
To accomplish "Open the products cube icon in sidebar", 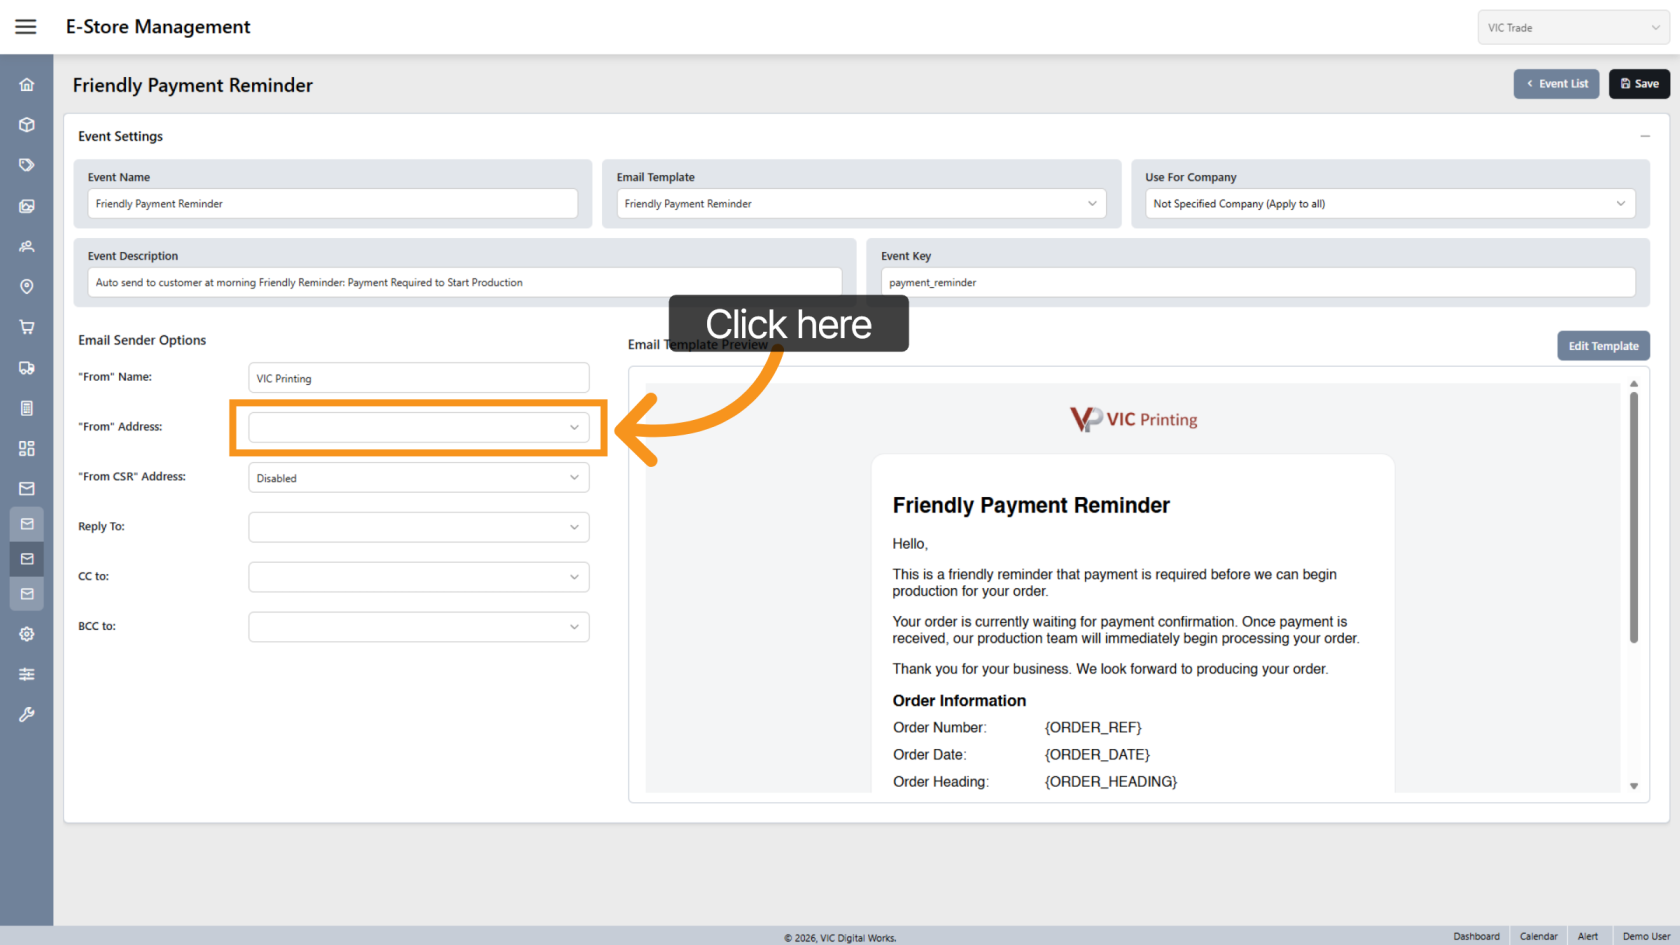I will point(27,125).
